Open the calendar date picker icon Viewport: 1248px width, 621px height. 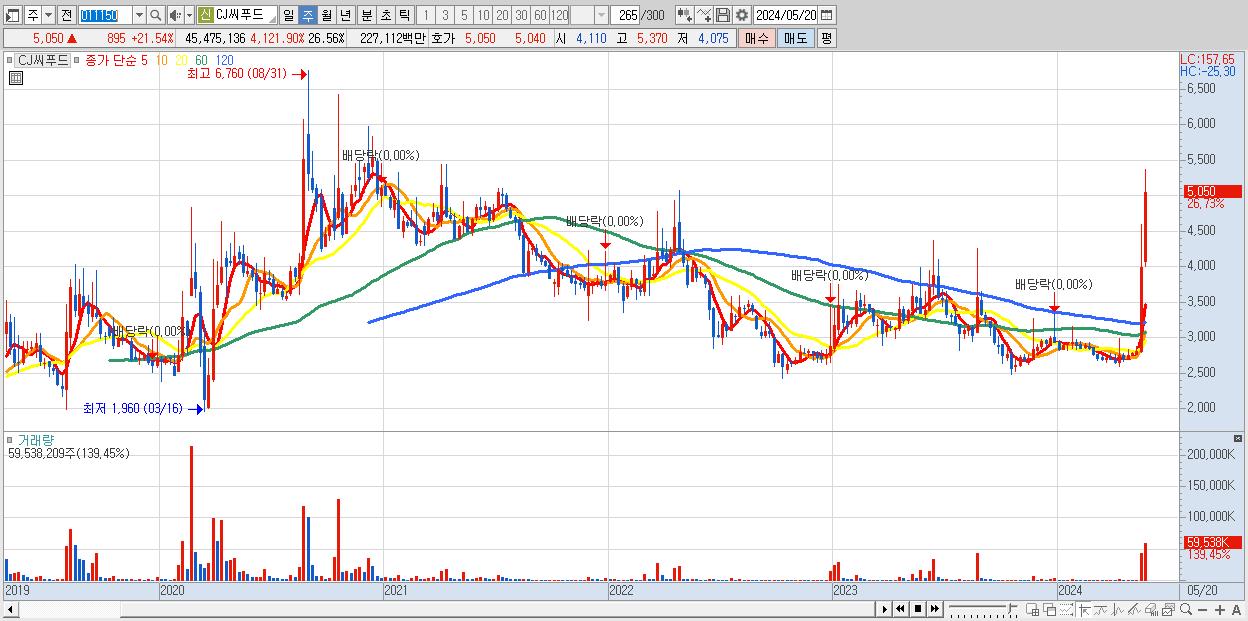tap(827, 15)
